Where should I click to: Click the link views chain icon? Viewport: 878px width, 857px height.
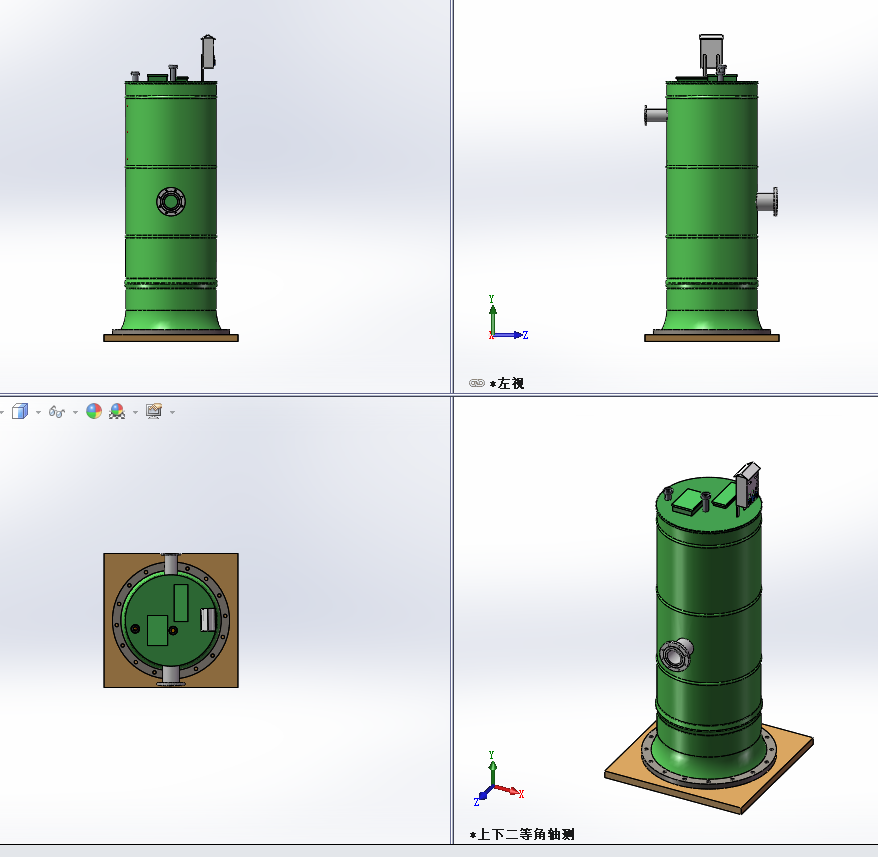(477, 383)
